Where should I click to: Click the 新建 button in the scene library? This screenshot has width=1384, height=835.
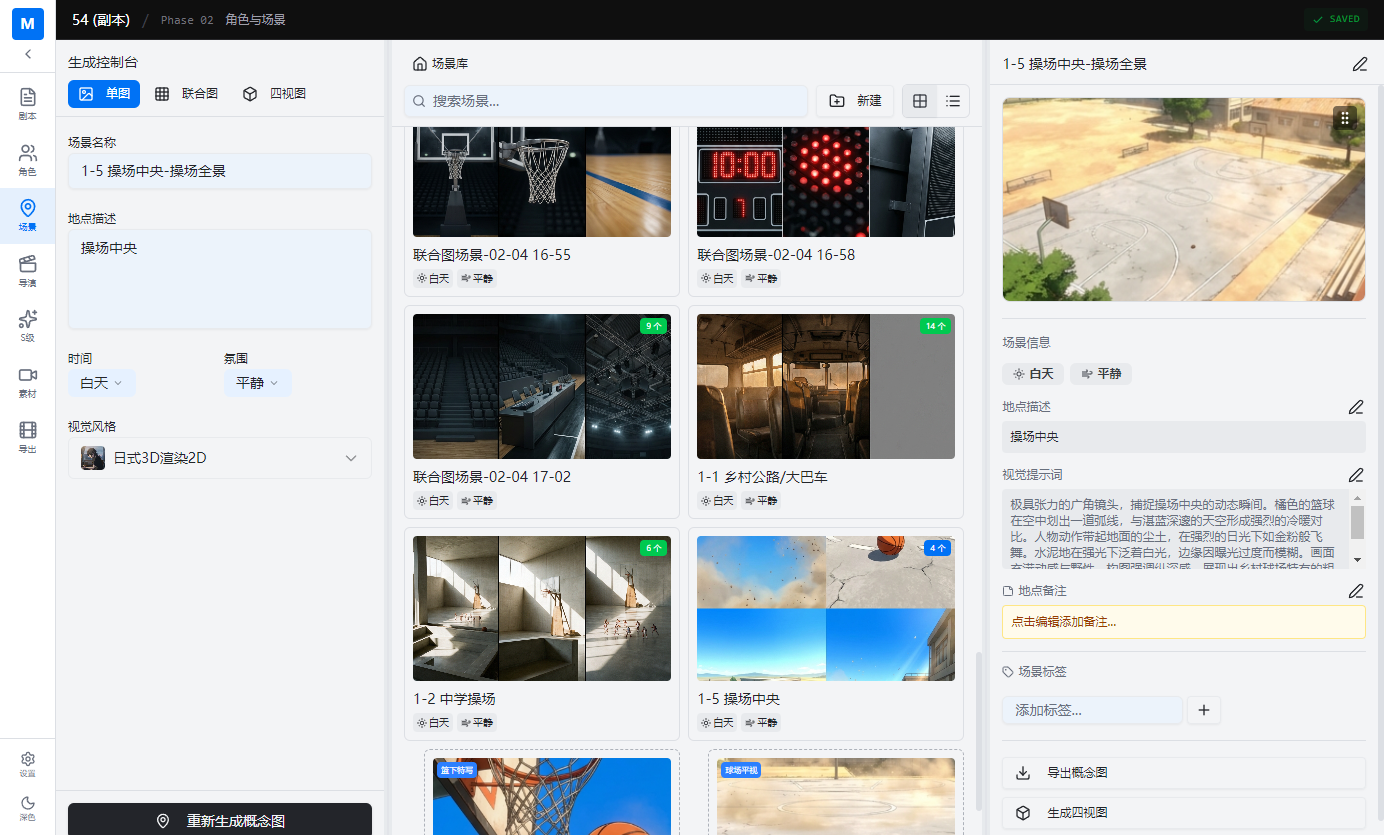click(x=855, y=101)
